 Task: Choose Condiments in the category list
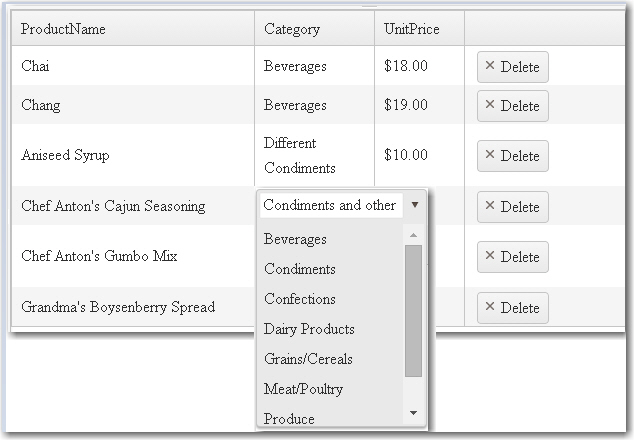point(300,269)
